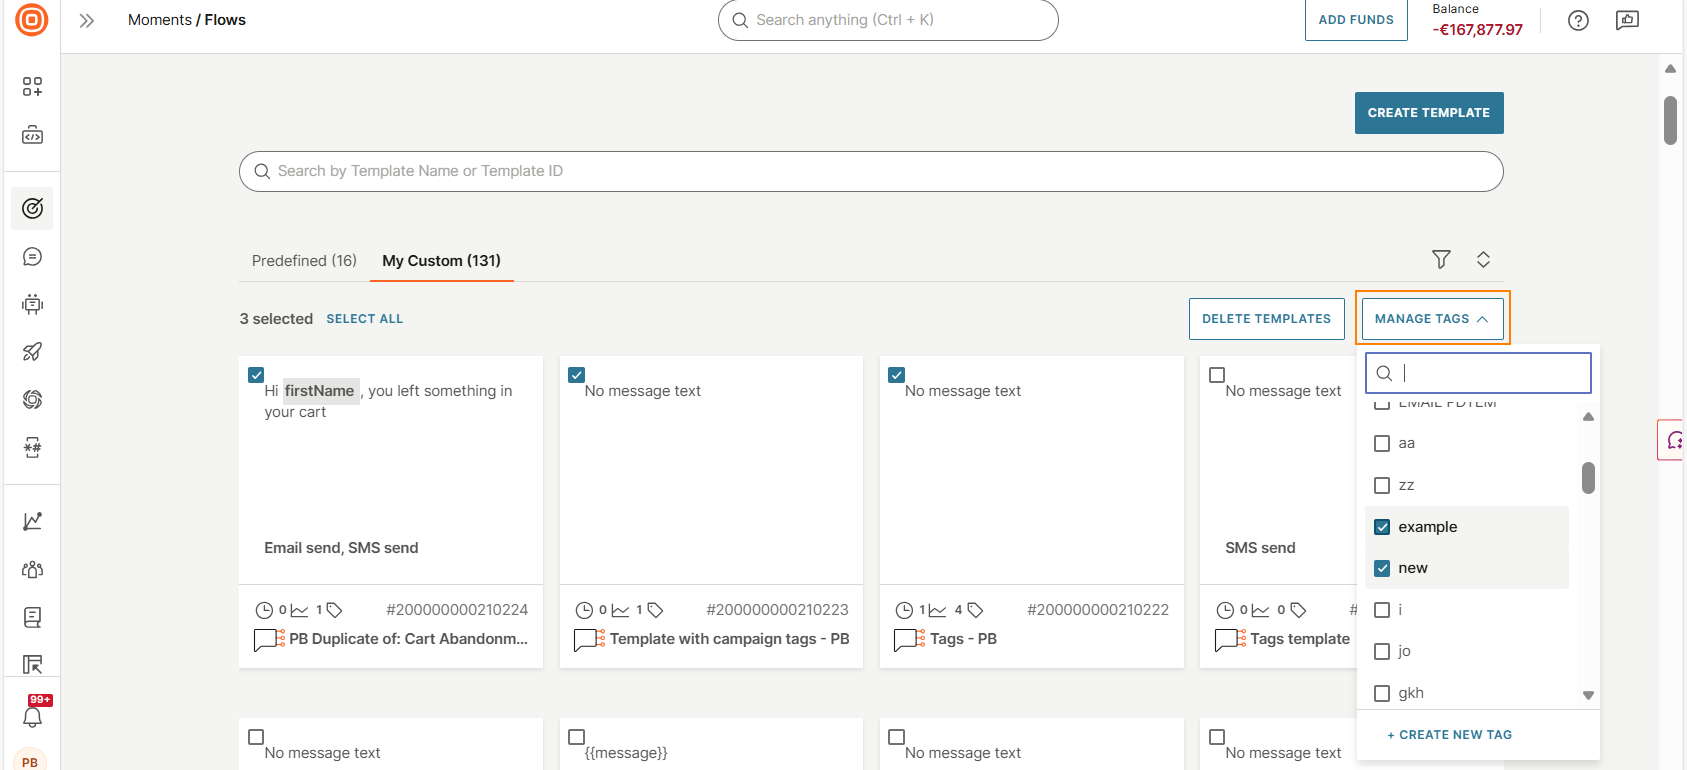Open the numbers hash icon in sidebar
The height and width of the screenshot is (770, 1687).
tap(32, 447)
